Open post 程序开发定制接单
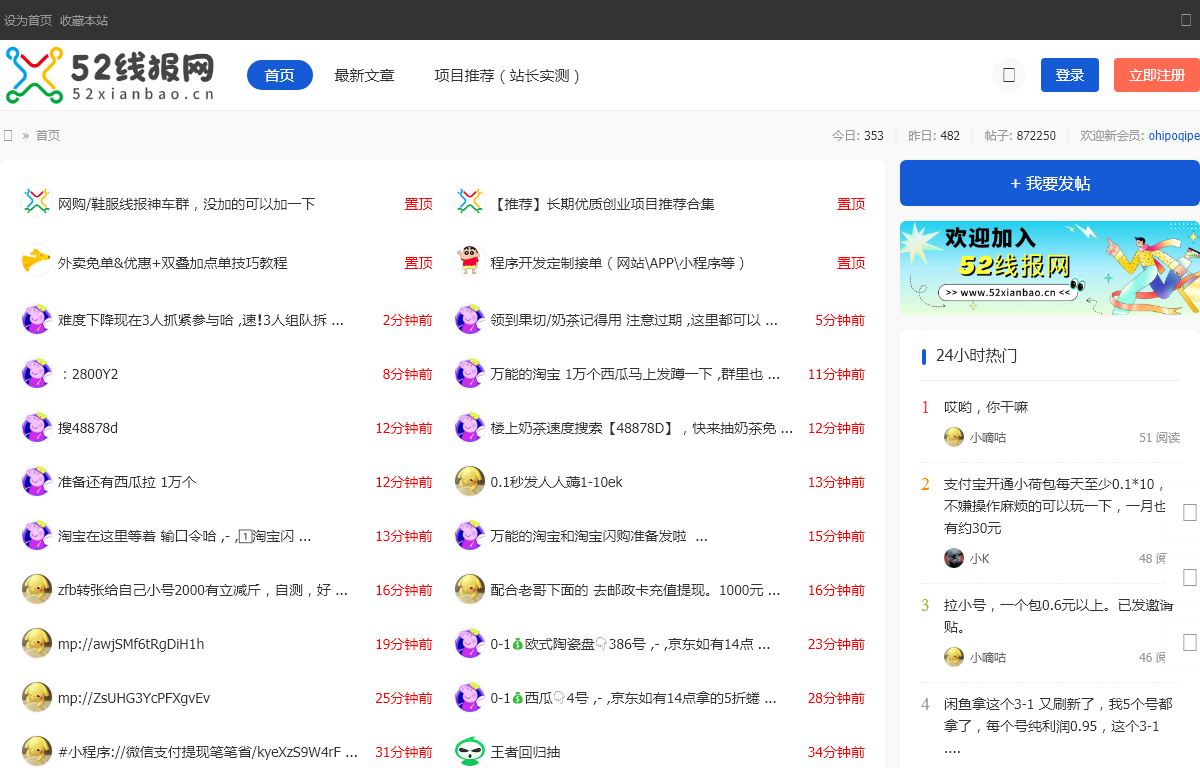The width and height of the screenshot is (1200, 768). click(619, 263)
